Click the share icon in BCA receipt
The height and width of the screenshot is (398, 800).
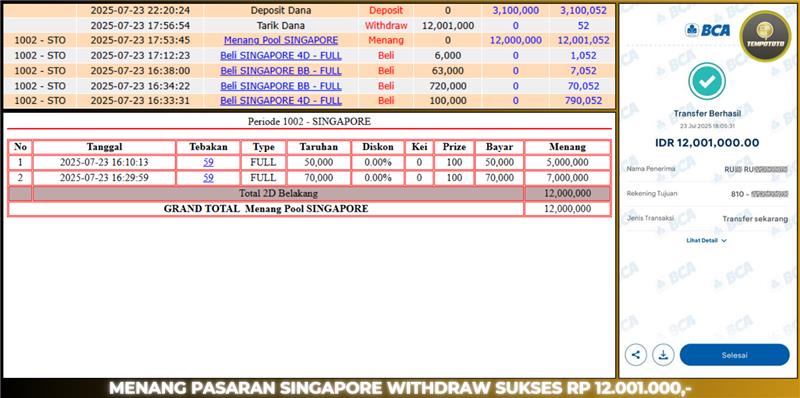pyautogui.click(x=636, y=355)
